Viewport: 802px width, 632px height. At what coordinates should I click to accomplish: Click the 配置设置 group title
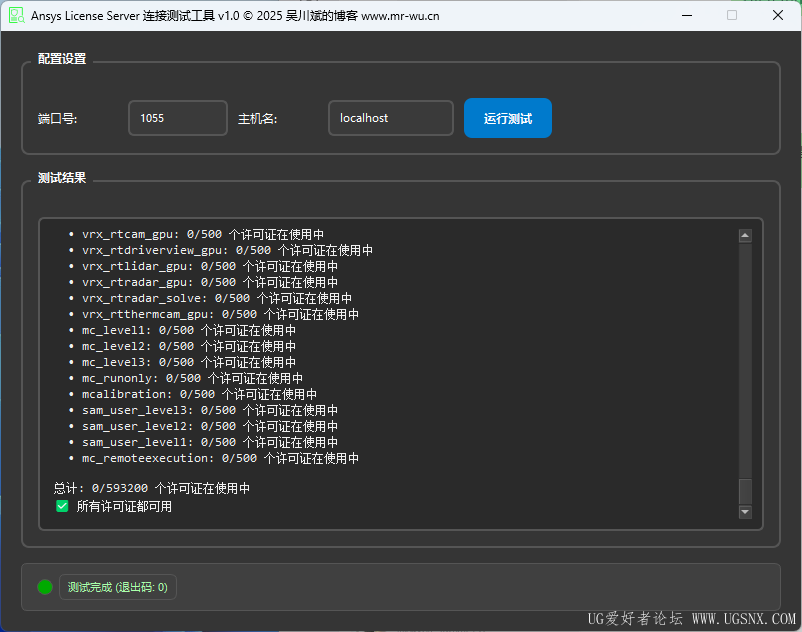[62, 59]
